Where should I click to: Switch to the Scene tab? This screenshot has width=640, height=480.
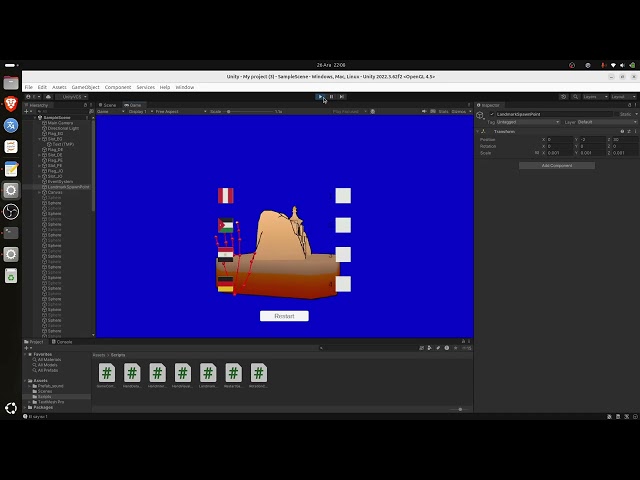pyautogui.click(x=108, y=105)
